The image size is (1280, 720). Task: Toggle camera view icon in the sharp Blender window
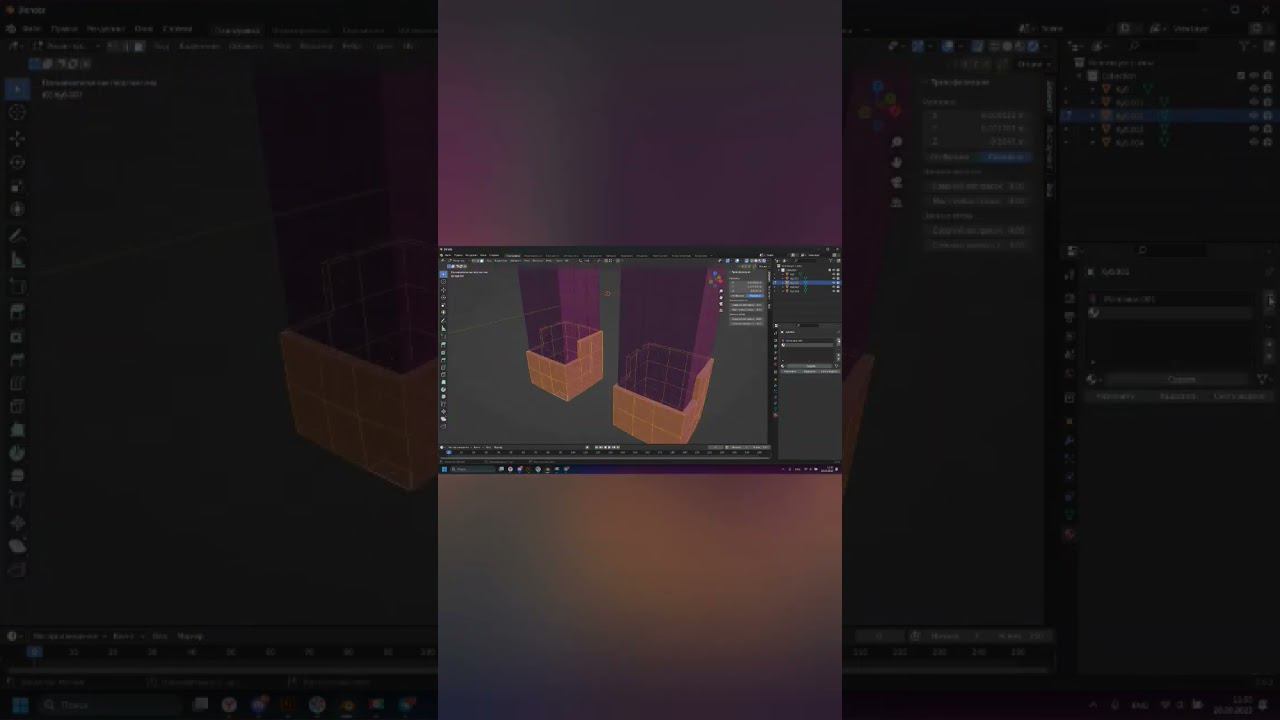pos(721,304)
